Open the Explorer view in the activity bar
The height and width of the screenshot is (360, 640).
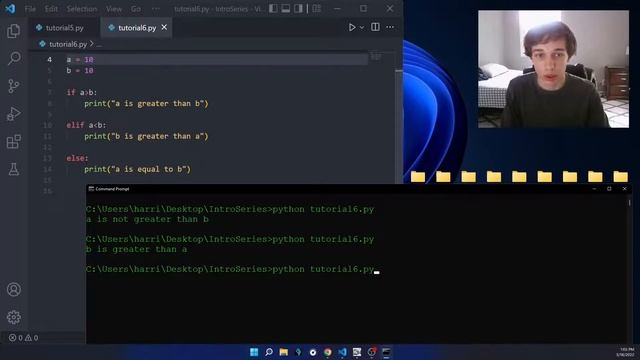[x=13, y=31]
